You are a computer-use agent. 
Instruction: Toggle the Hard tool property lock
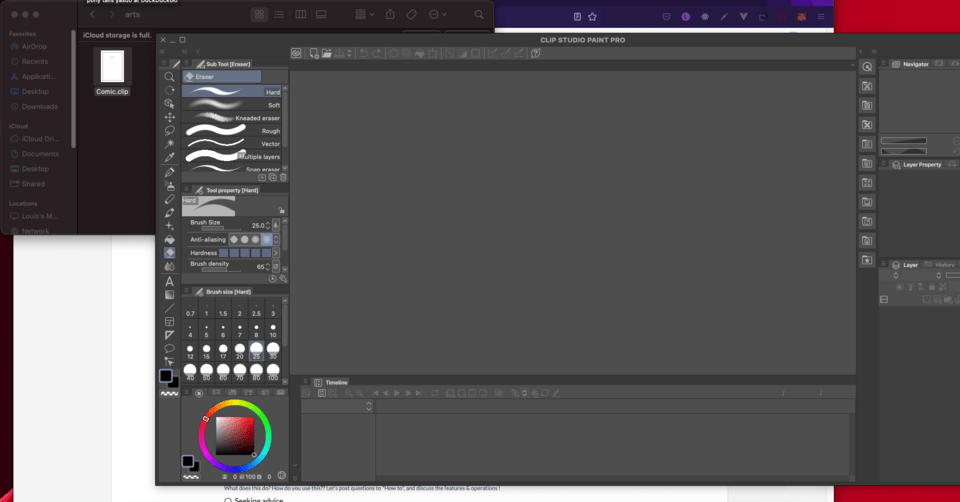tap(281, 210)
